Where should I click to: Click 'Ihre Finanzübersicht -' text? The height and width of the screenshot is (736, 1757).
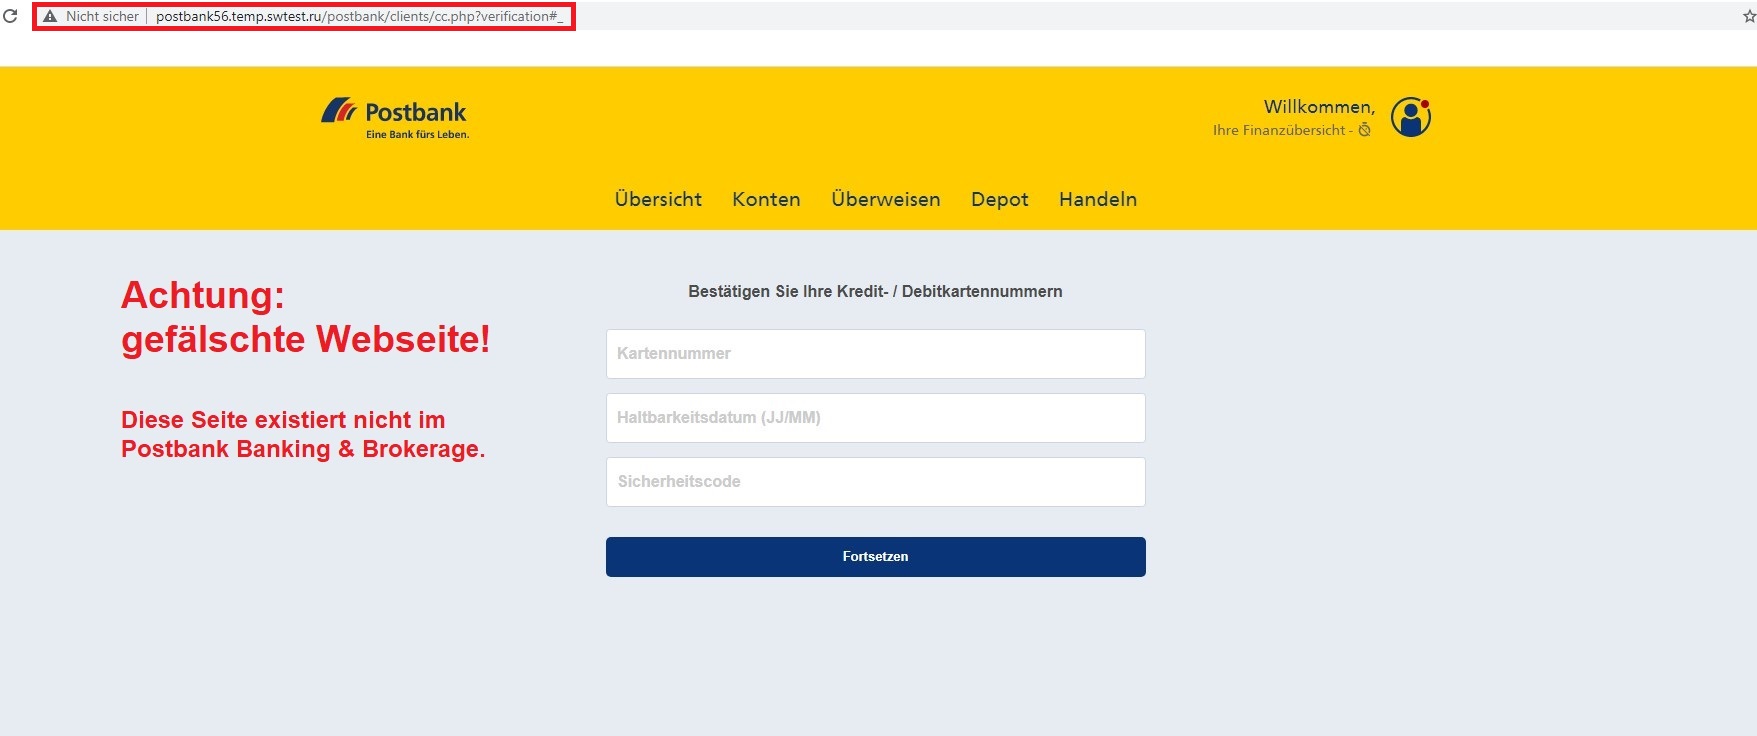tap(1283, 130)
